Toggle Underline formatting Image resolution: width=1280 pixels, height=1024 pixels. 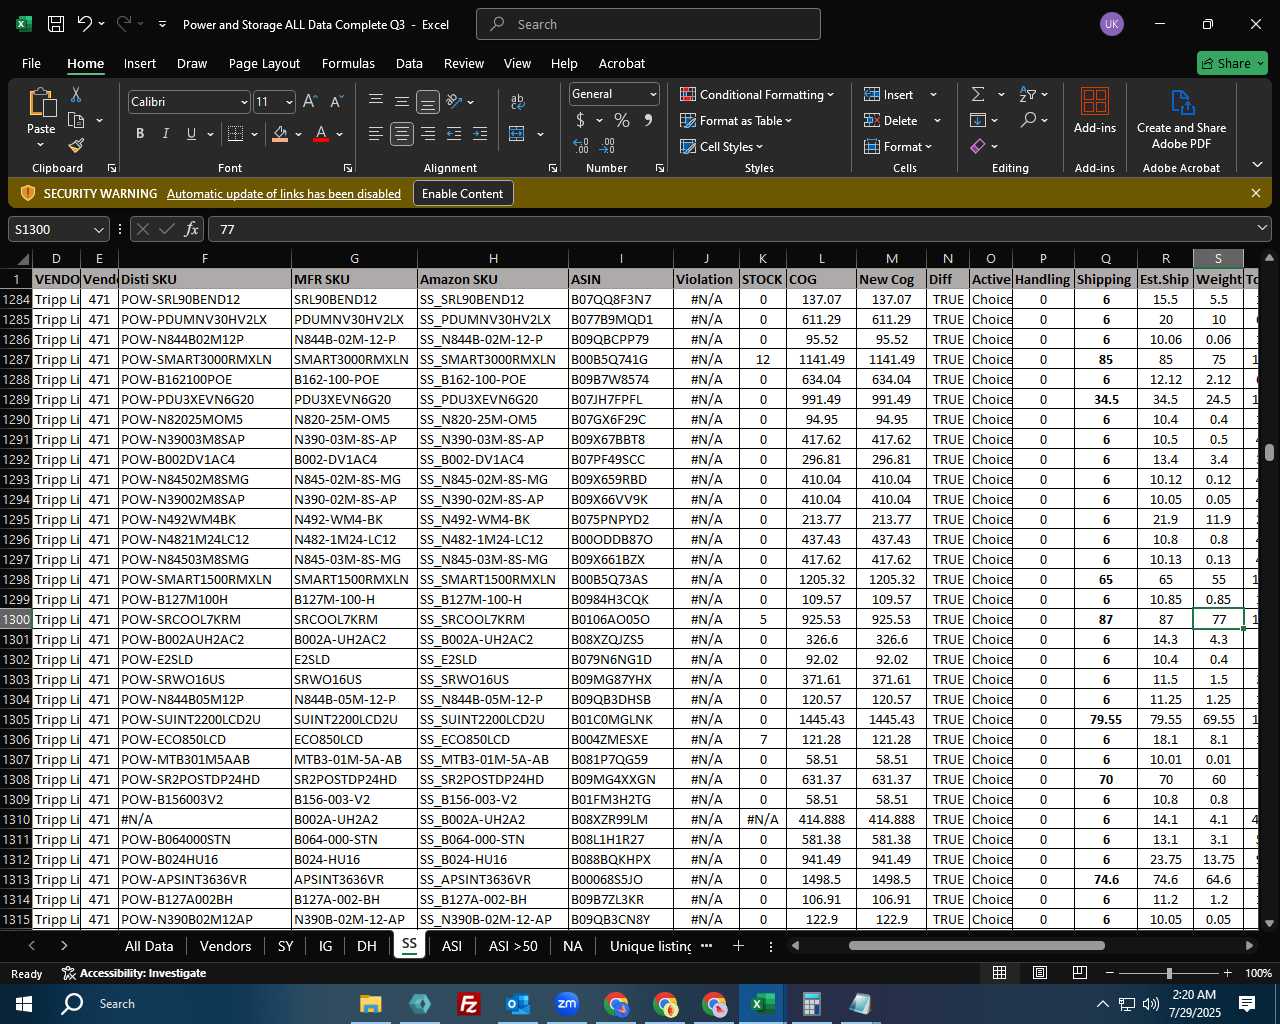click(x=191, y=134)
